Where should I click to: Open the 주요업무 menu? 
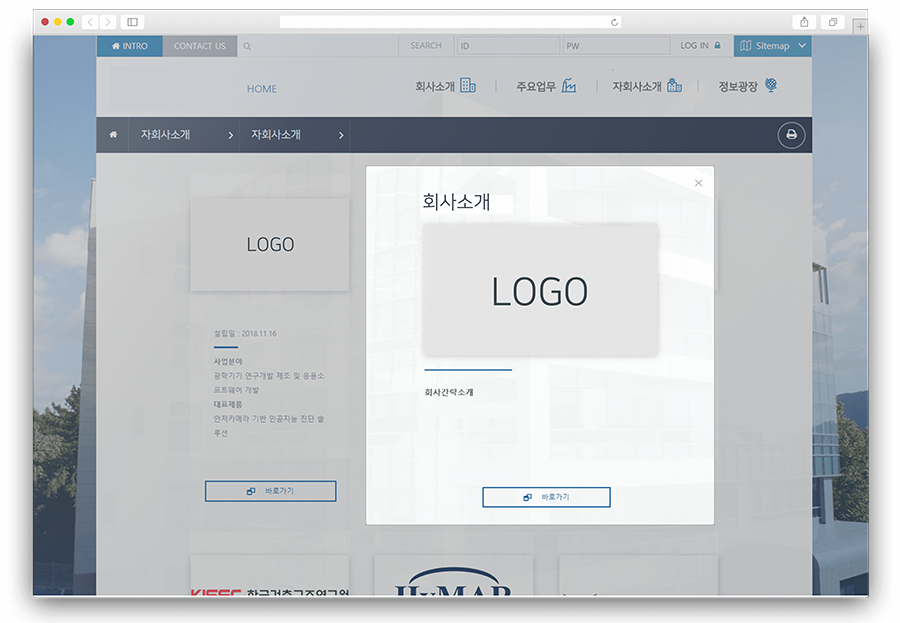[x=536, y=87]
